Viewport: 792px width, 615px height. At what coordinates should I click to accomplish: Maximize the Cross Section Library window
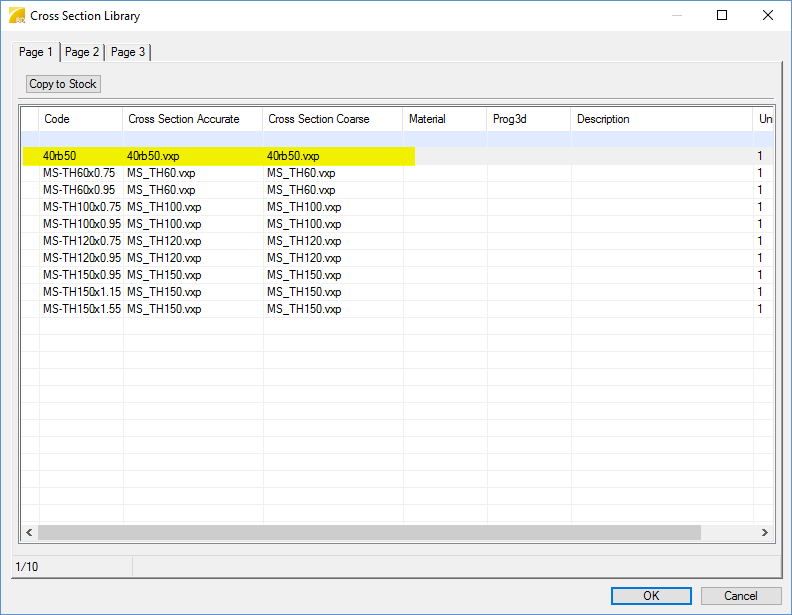pos(722,16)
